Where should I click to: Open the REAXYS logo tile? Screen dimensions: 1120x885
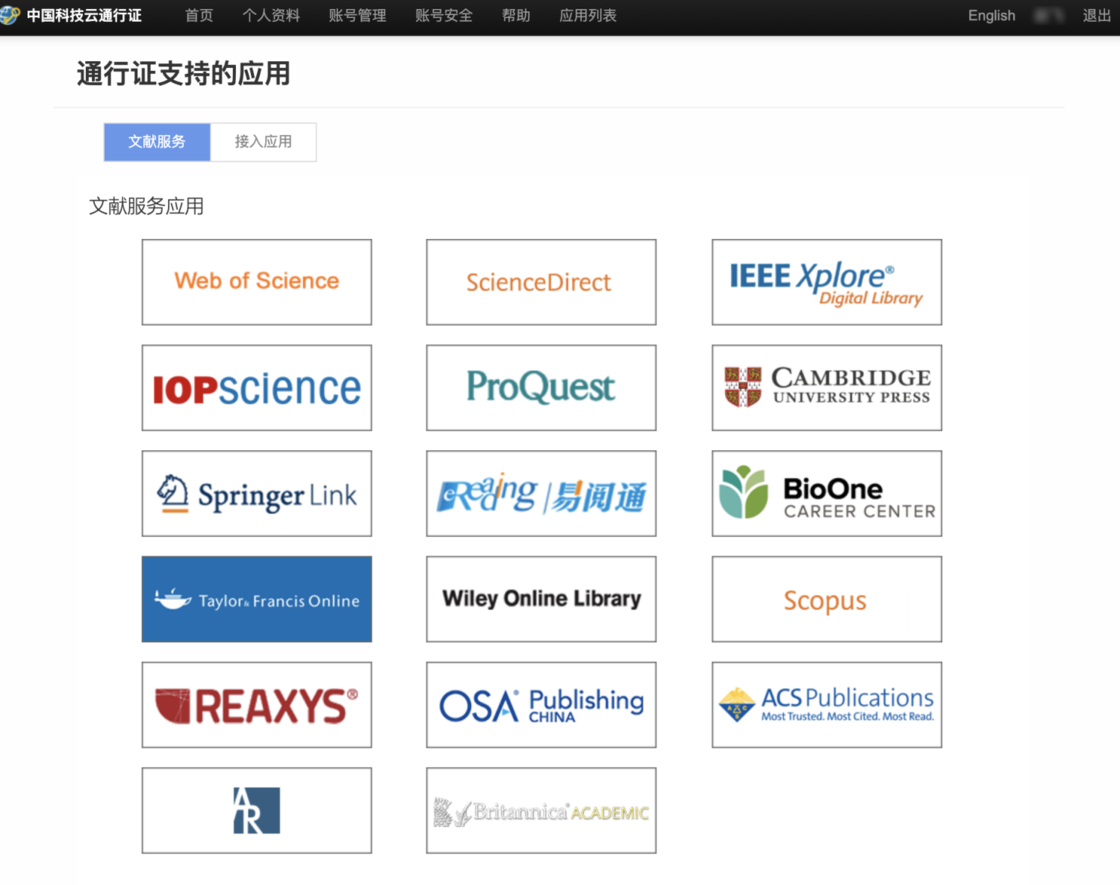[256, 705]
